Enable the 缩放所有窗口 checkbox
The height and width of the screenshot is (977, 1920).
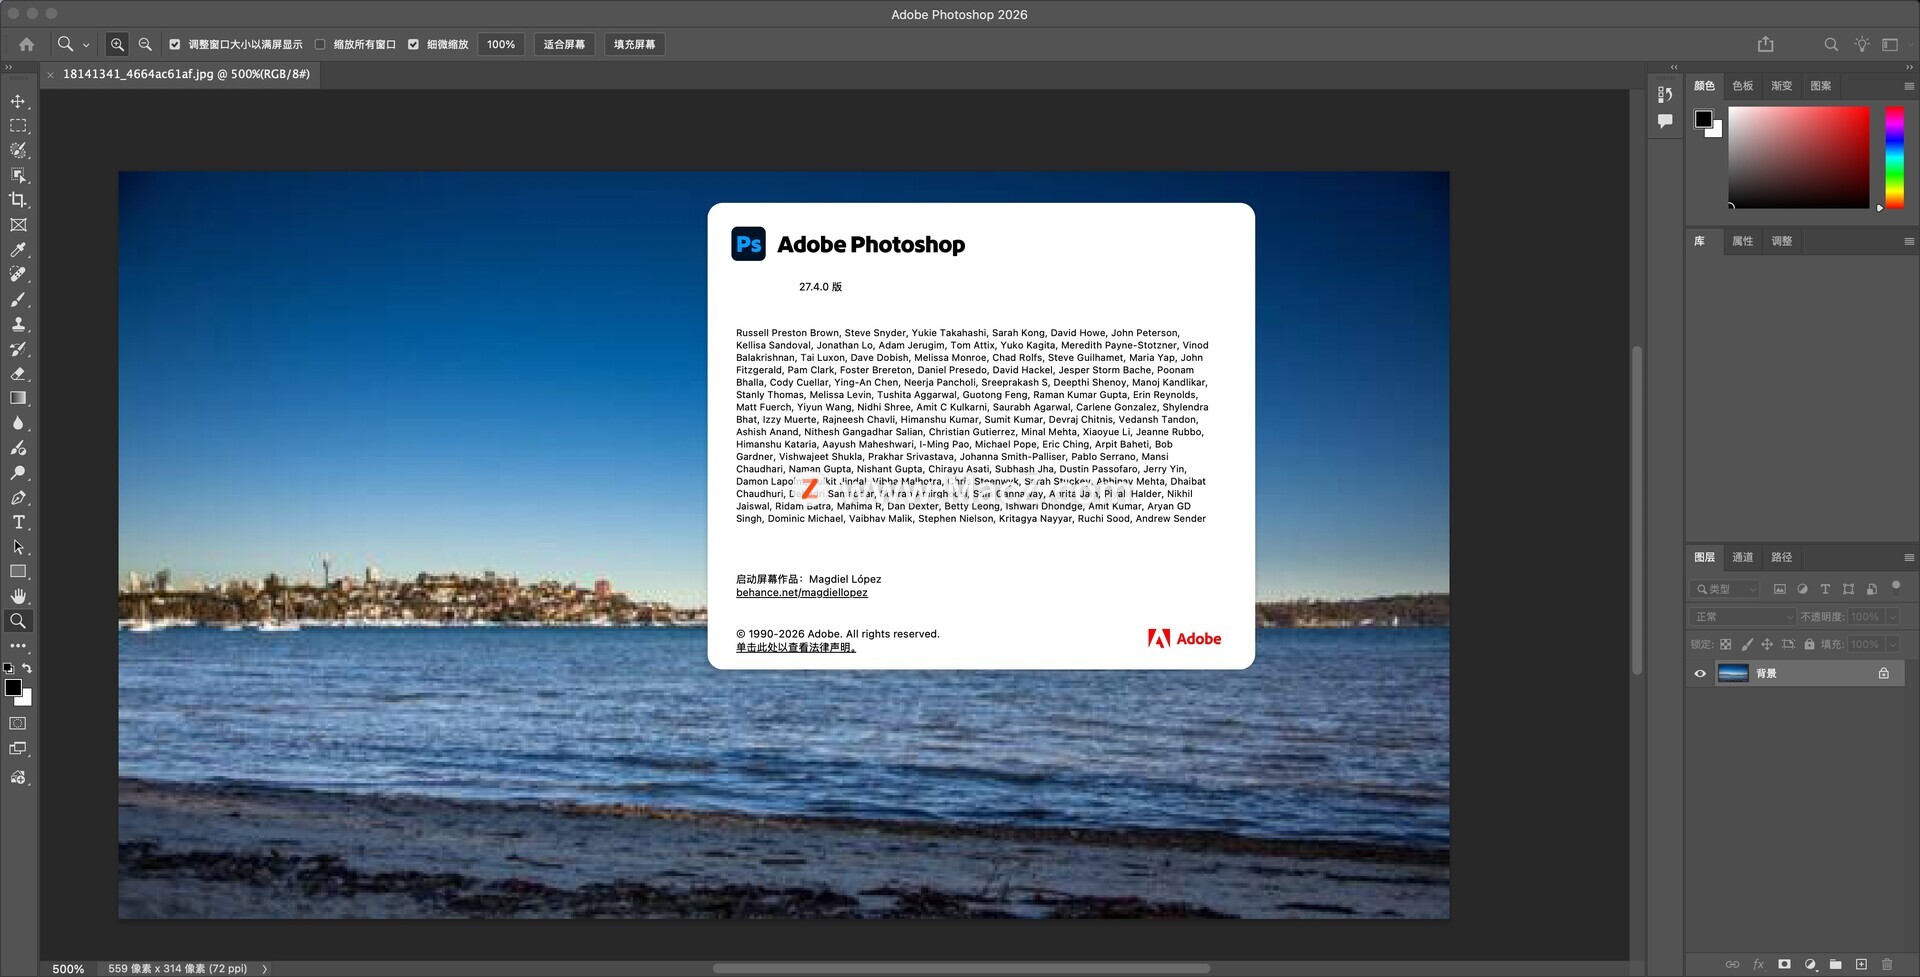320,44
